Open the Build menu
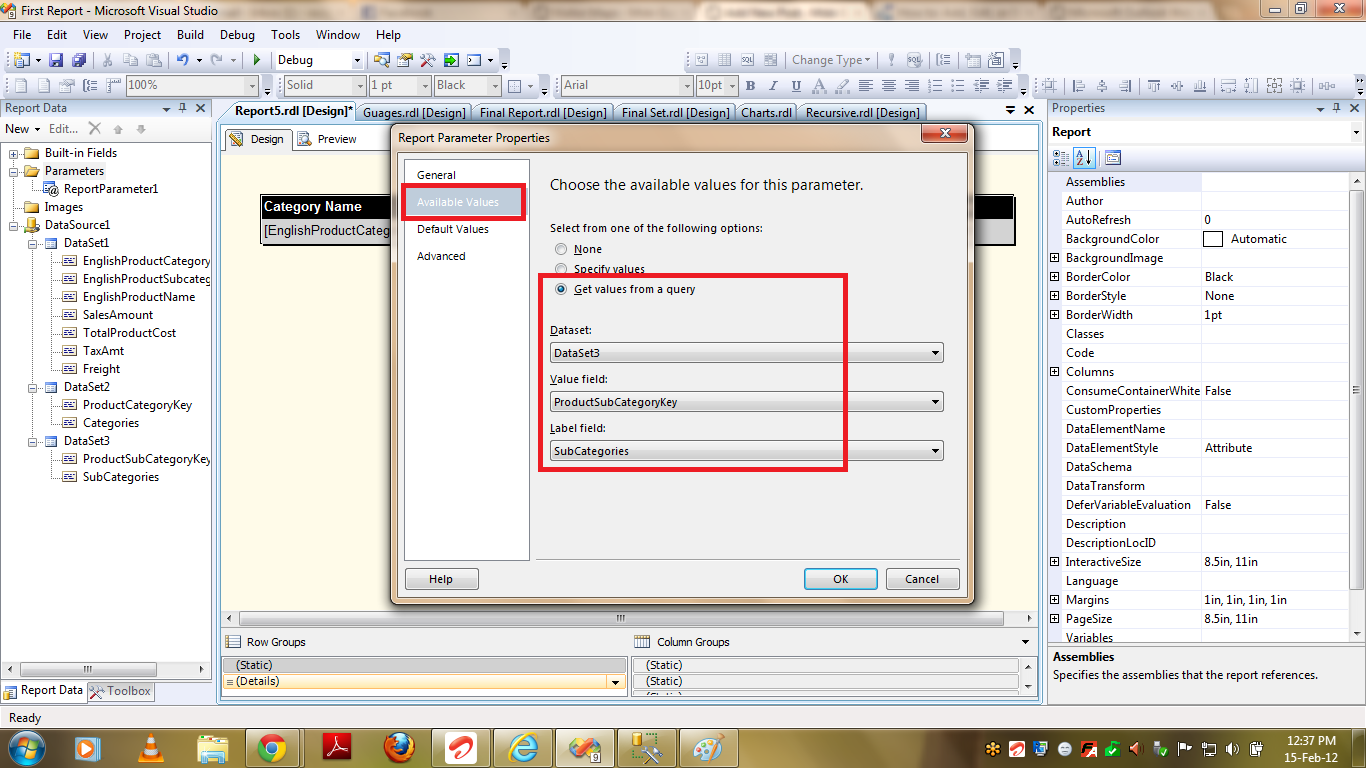The image size is (1366, 768). 190,34
